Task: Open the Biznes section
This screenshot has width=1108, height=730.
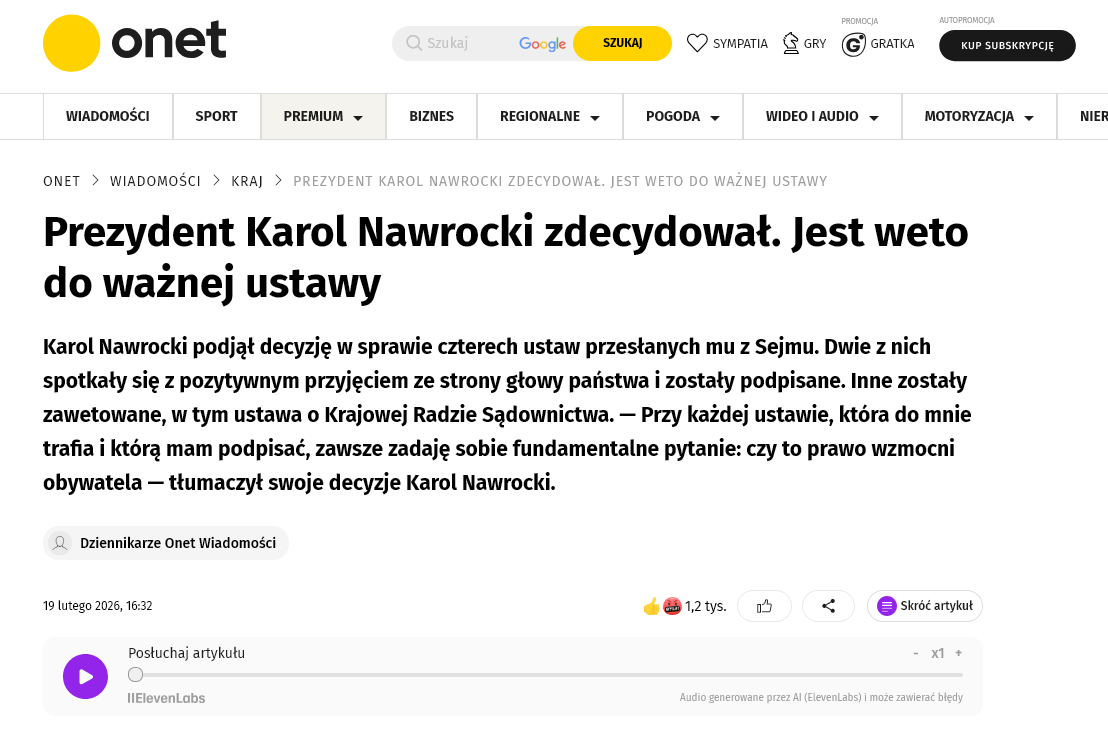Action: coord(431,116)
